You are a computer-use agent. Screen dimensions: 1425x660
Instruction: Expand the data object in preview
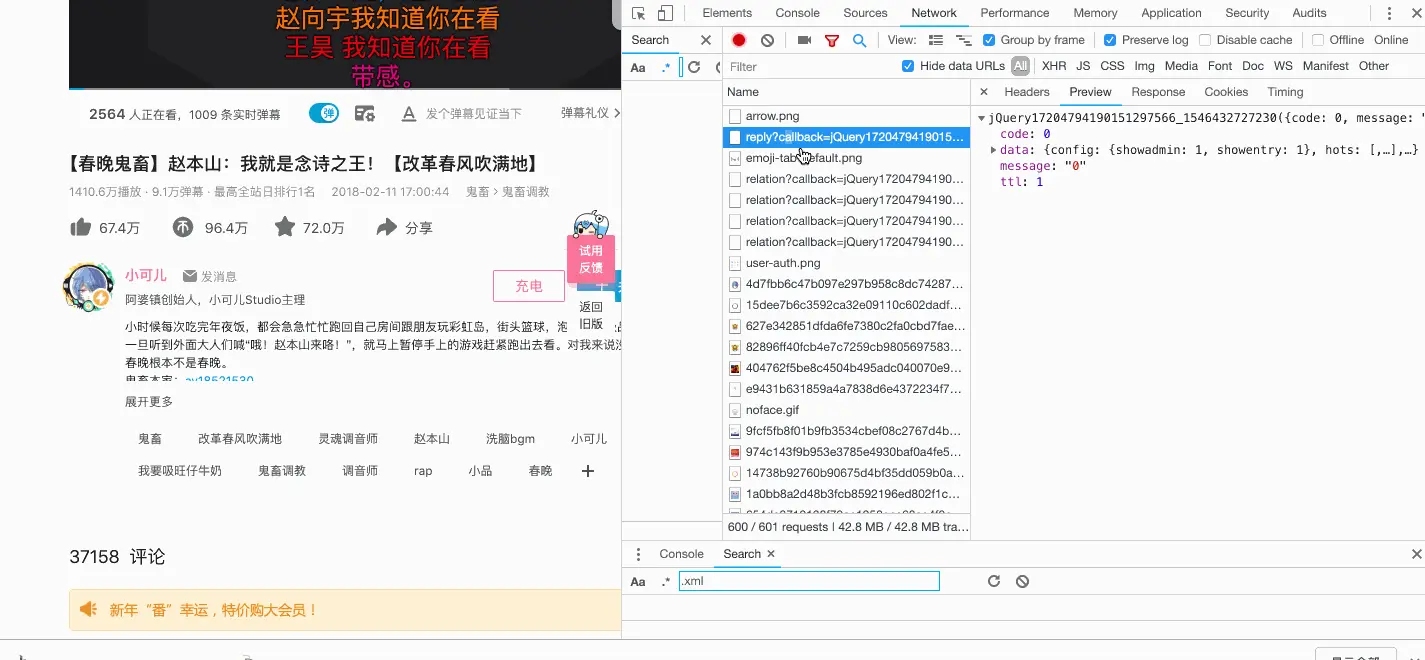(x=993, y=150)
